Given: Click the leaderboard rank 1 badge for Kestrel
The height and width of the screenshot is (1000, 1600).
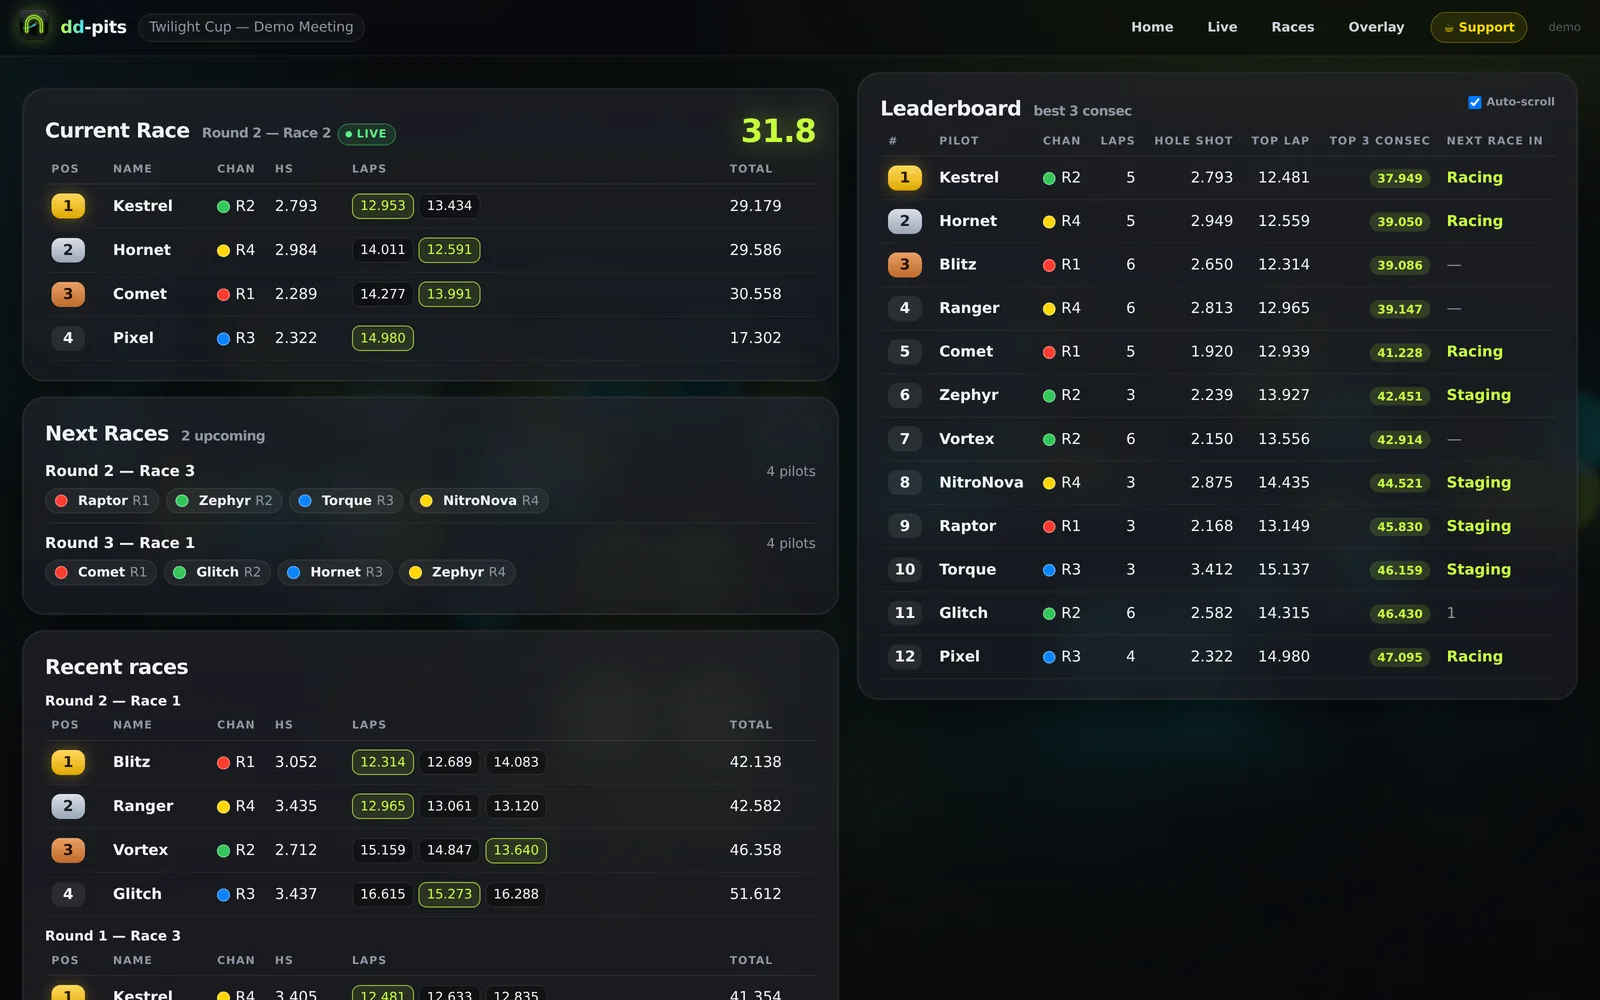Looking at the screenshot, I should tap(905, 178).
